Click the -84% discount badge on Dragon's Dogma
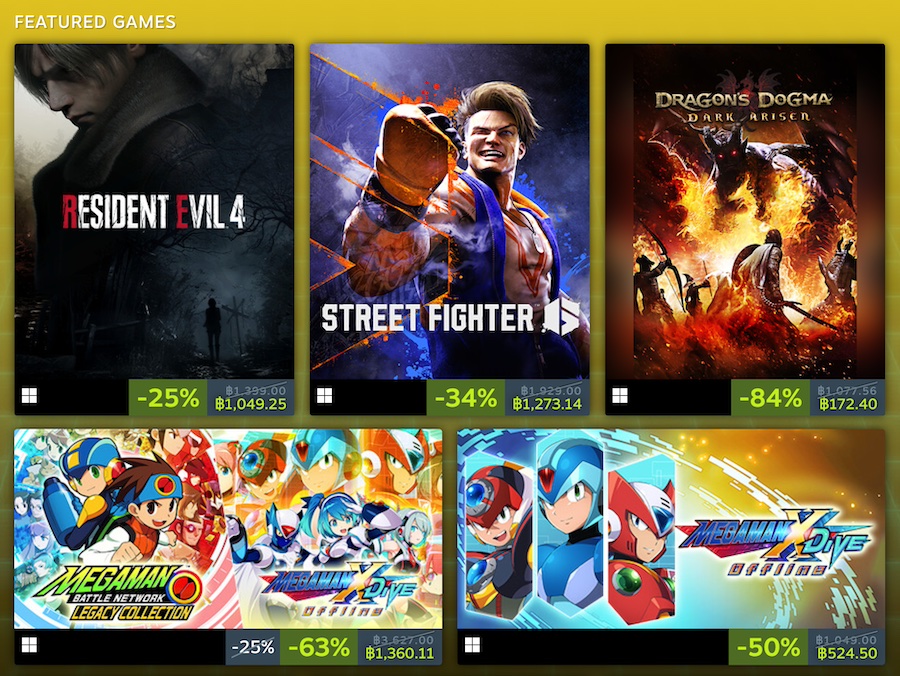The image size is (900, 676). pyautogui.click(x=770, y=397)
